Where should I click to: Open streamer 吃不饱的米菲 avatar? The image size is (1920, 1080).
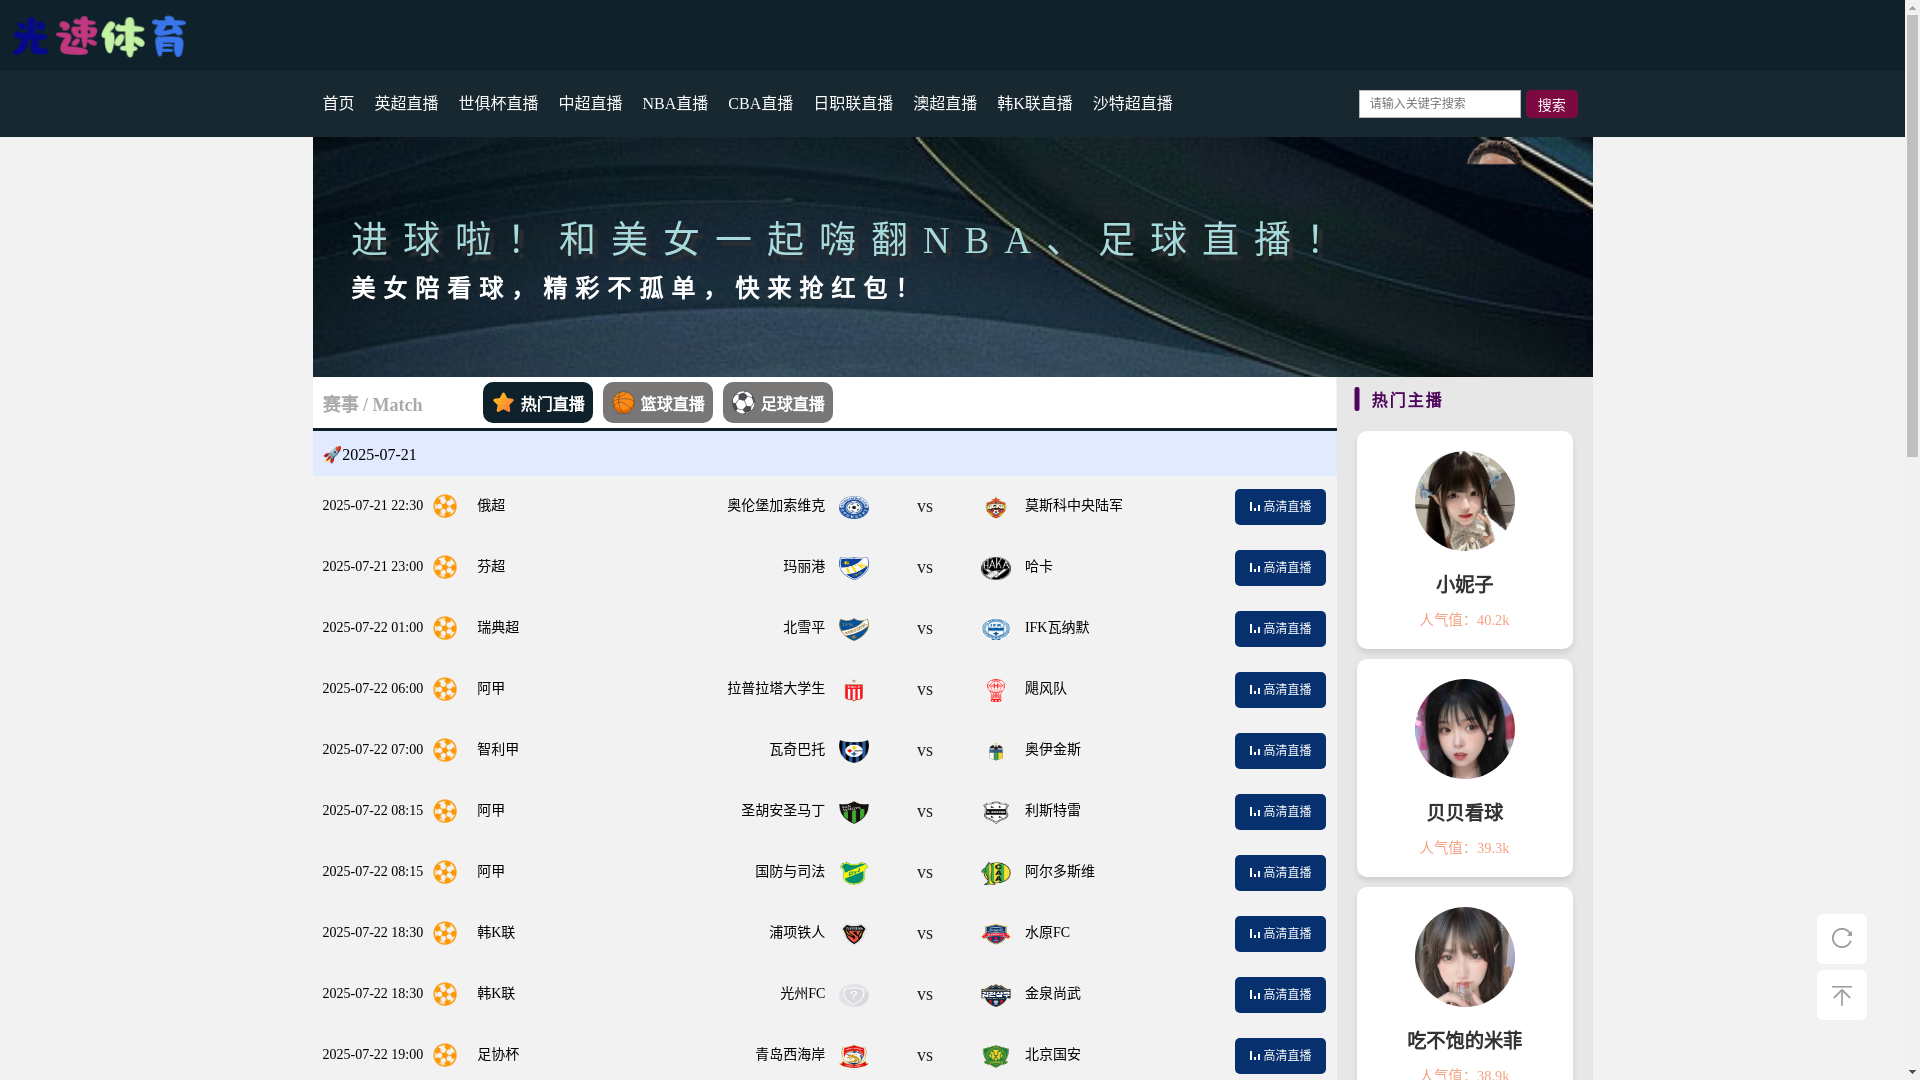coord(1464,957)
